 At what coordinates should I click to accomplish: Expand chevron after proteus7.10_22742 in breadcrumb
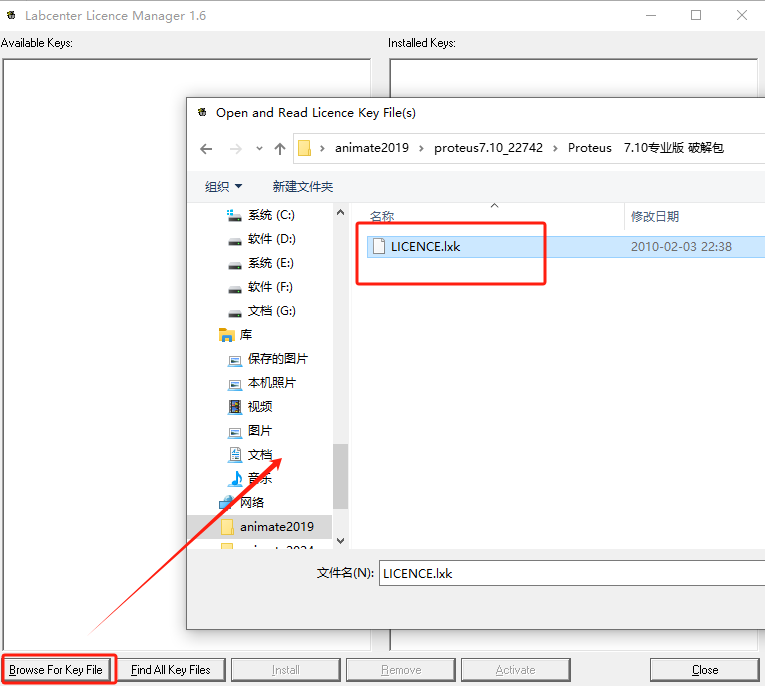(555, 148)
